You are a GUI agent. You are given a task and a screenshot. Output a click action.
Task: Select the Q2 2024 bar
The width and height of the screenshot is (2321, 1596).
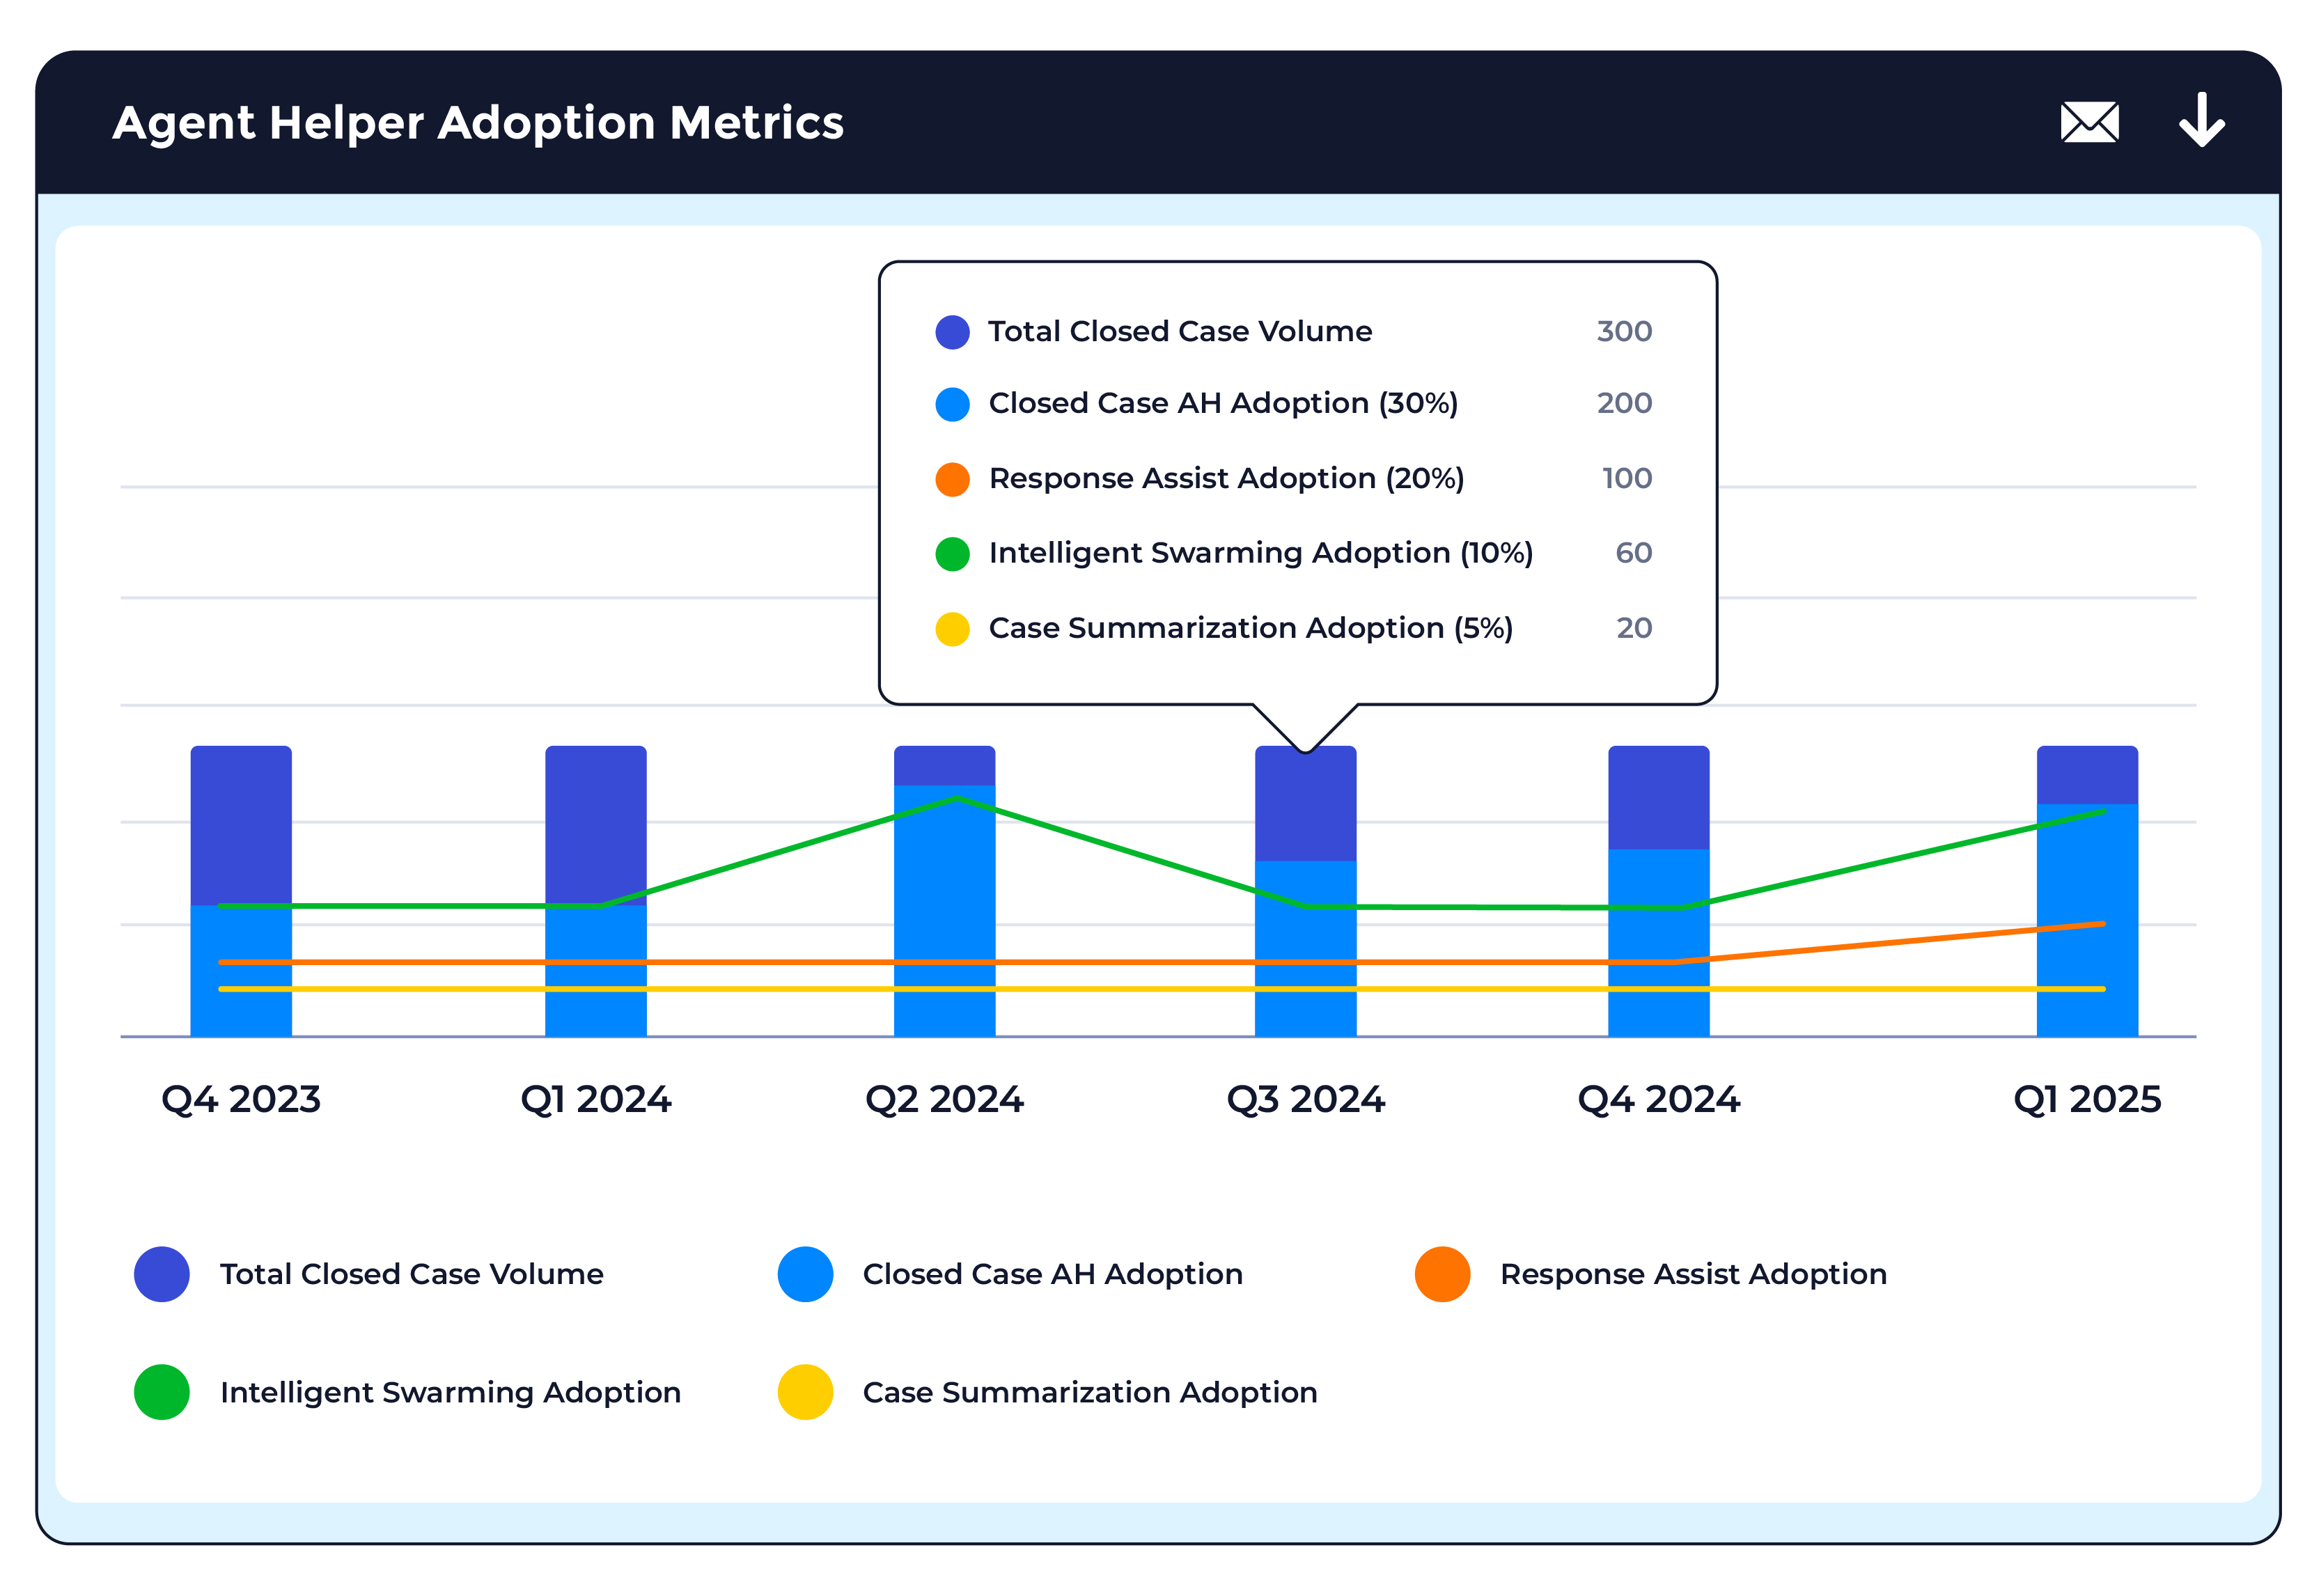tap(944, 890)
